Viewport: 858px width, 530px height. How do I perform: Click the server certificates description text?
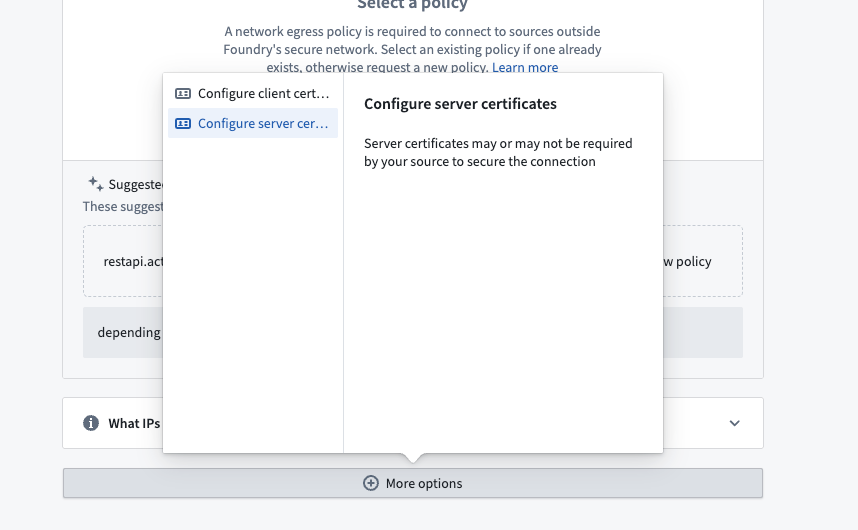(498, 152)
